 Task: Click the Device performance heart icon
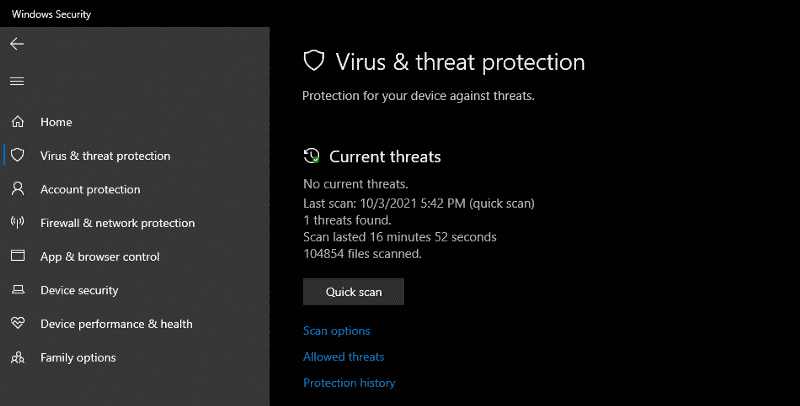point(18,323)
